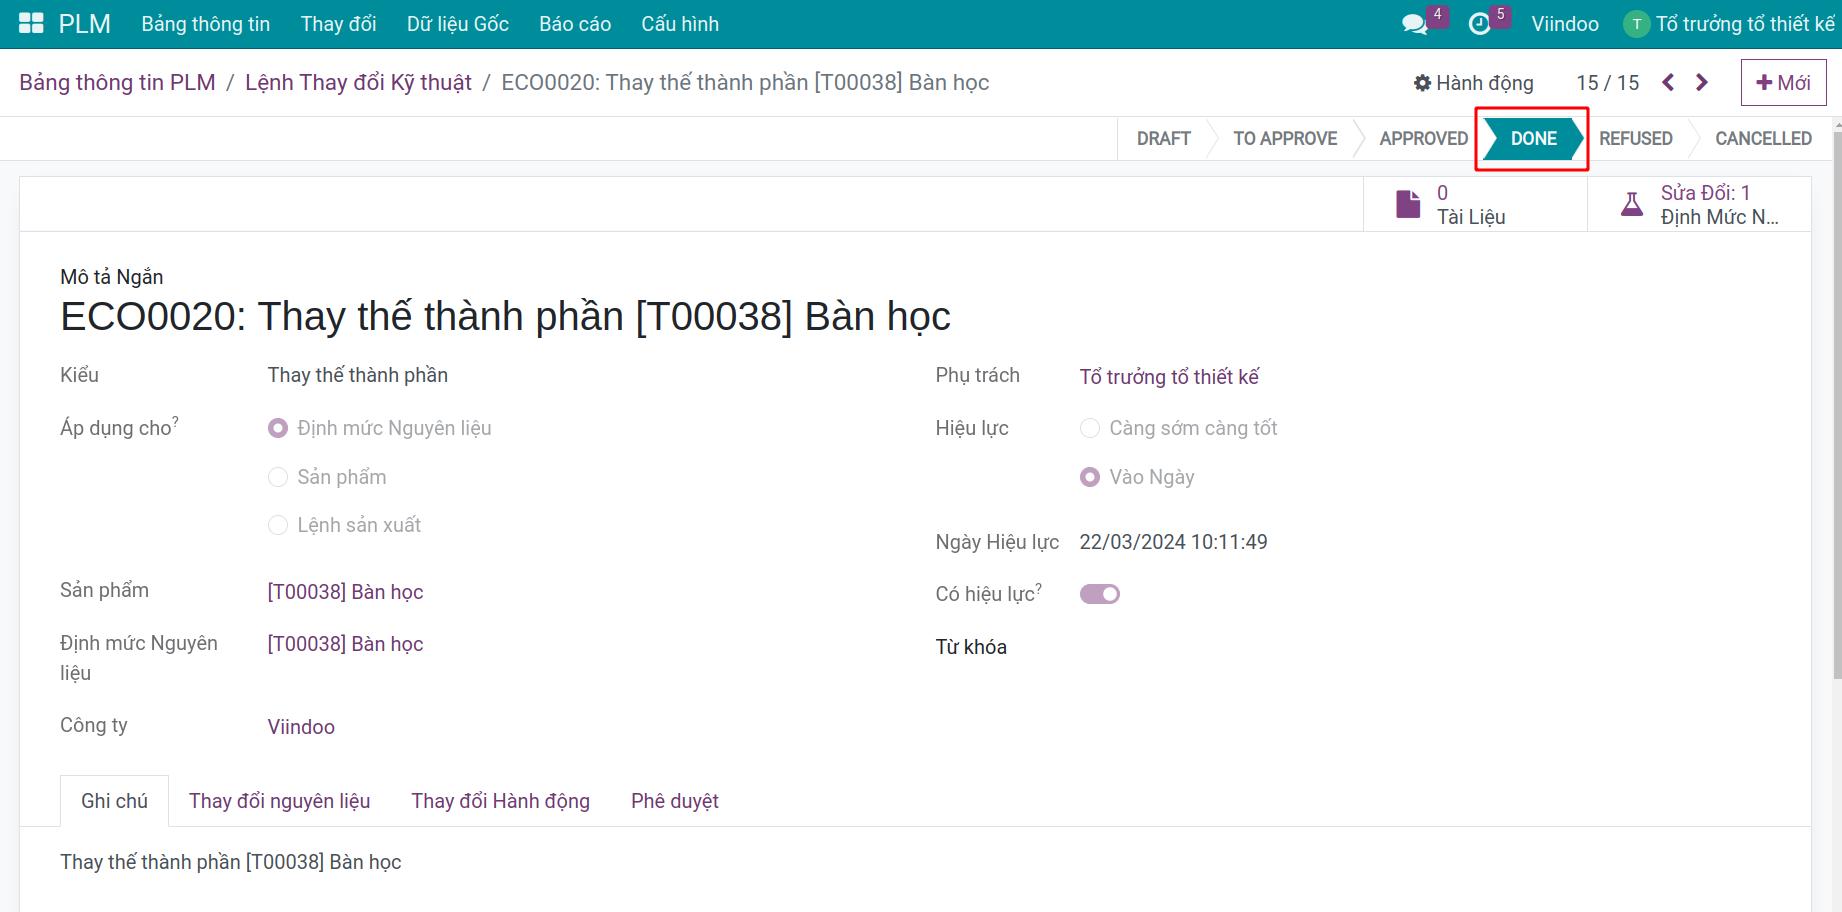The height and width of the screenshot is (912, 1842).
Task: Open the apps grid home menu
Action: tap(31, 24)
